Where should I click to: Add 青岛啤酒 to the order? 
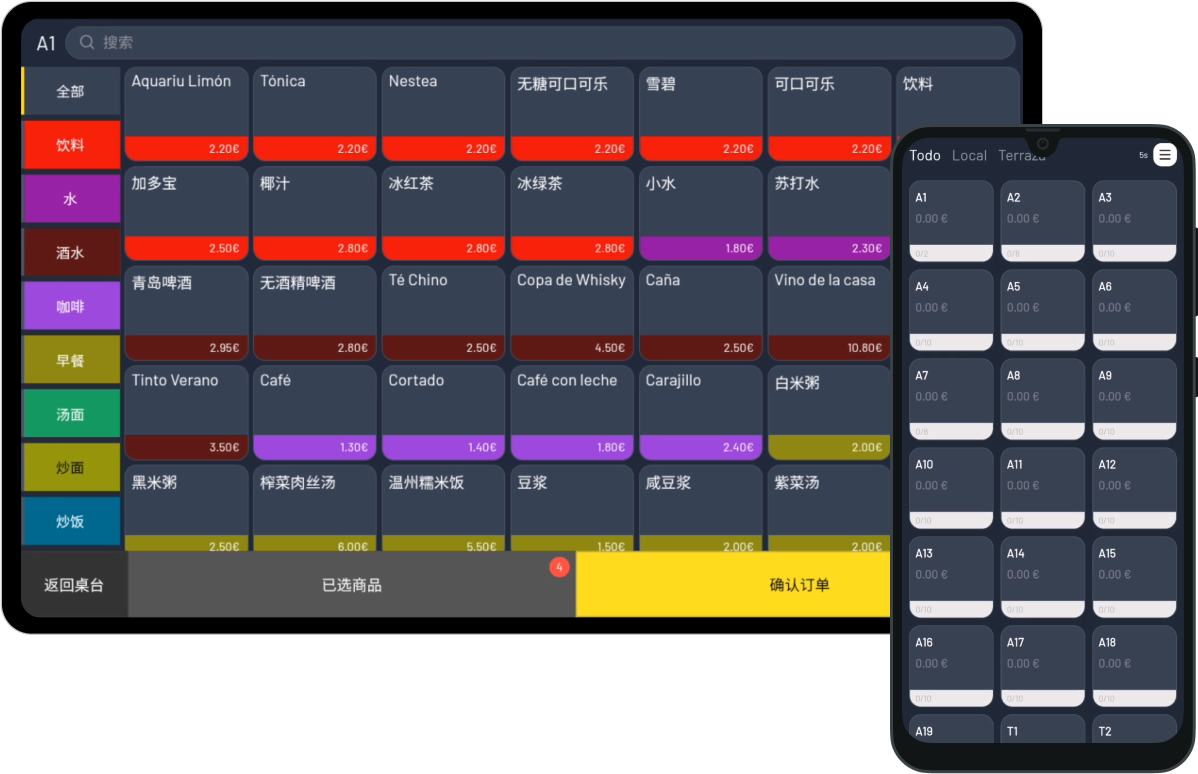(x=186, y=312)
